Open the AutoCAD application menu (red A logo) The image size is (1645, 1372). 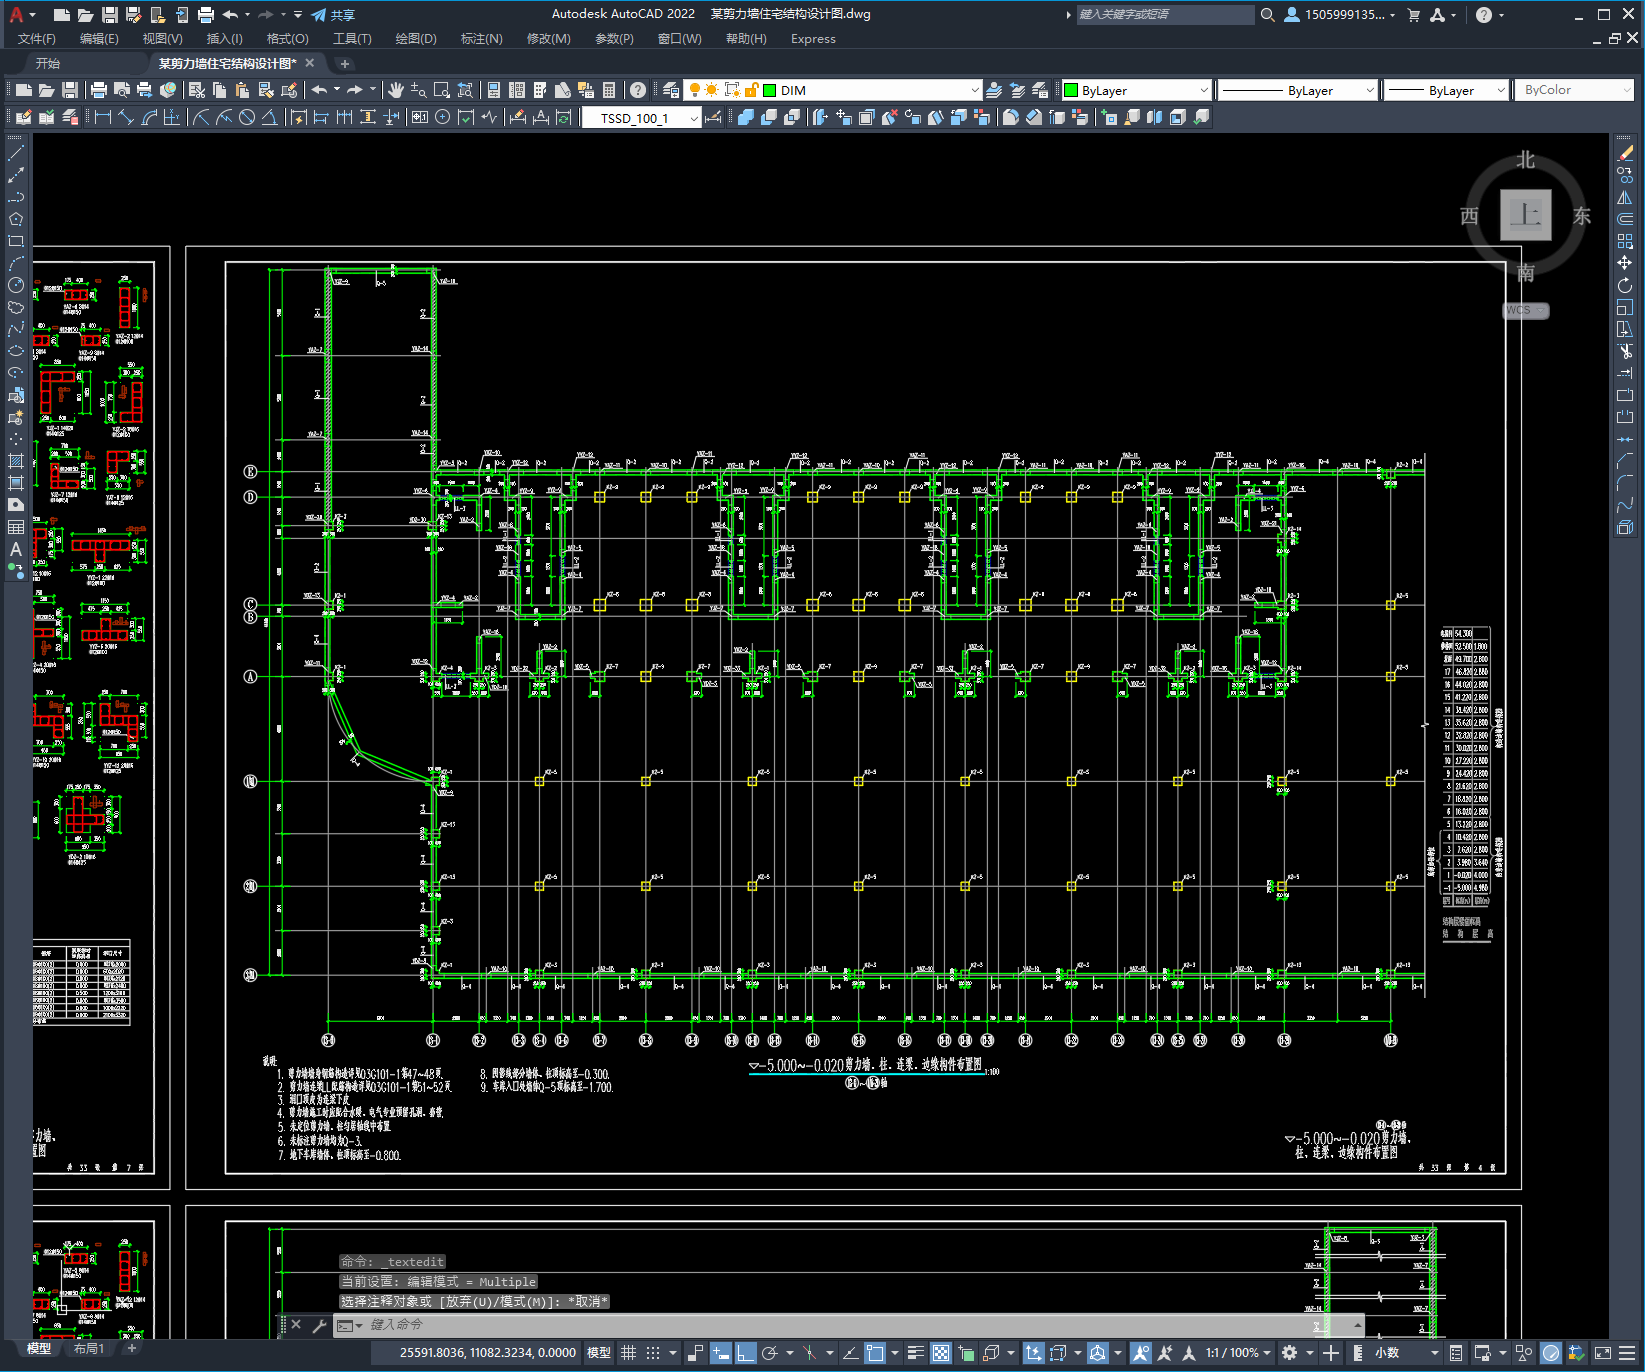(x=16, y=14)
